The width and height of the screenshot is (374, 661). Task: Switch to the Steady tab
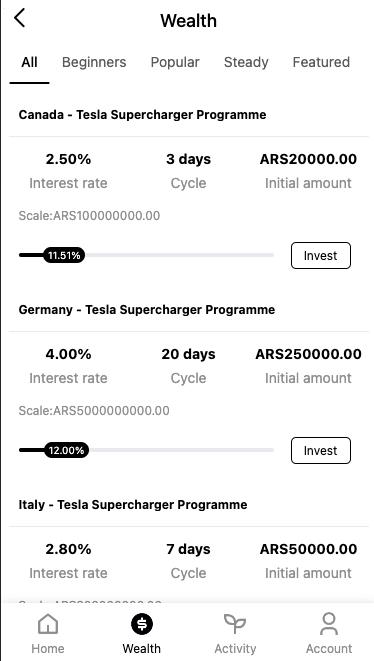pos(246,62)
